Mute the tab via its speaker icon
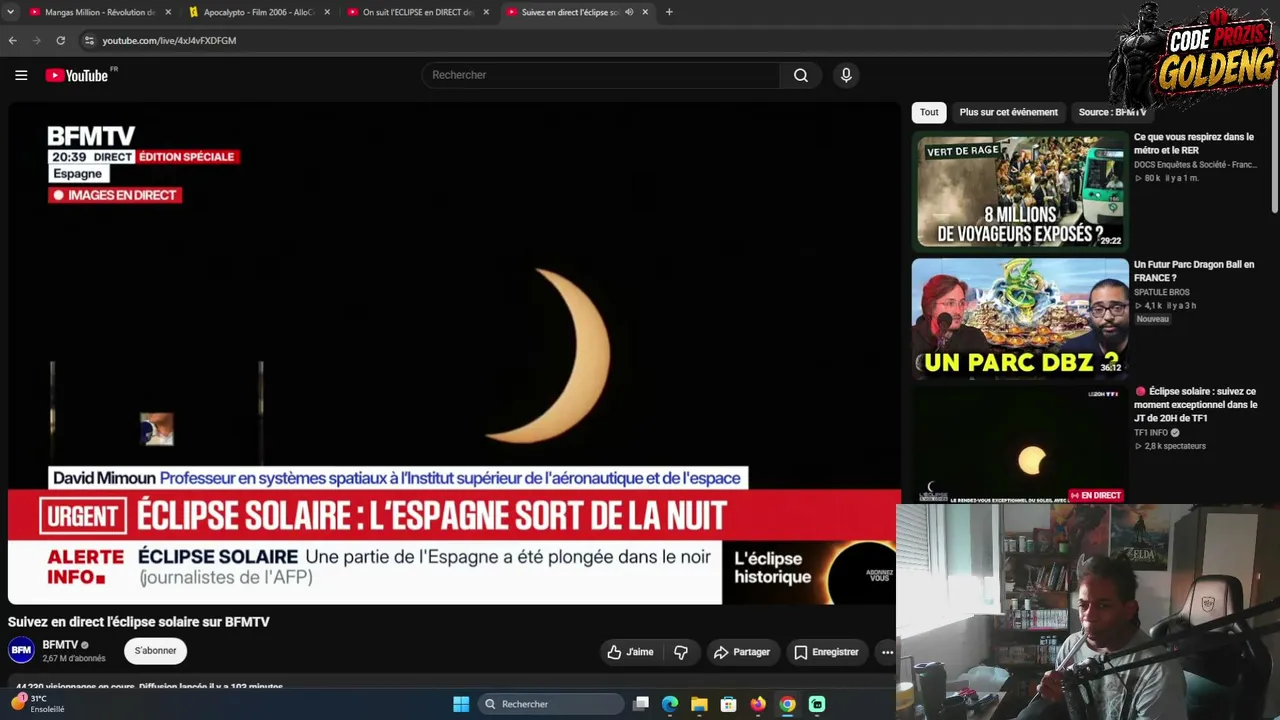Image resolution: width=1280 pixels, height=720 pixels. pos(629,12)
